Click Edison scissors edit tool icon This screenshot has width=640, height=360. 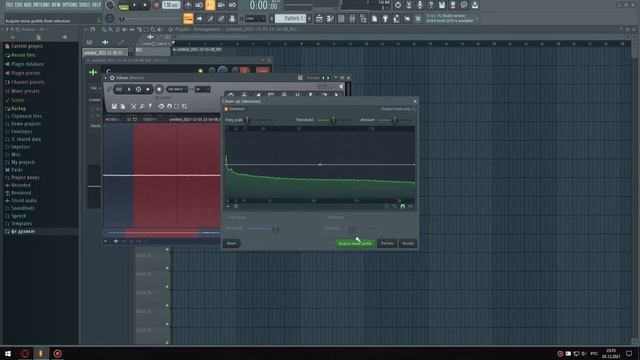click(x=133, y=107)
